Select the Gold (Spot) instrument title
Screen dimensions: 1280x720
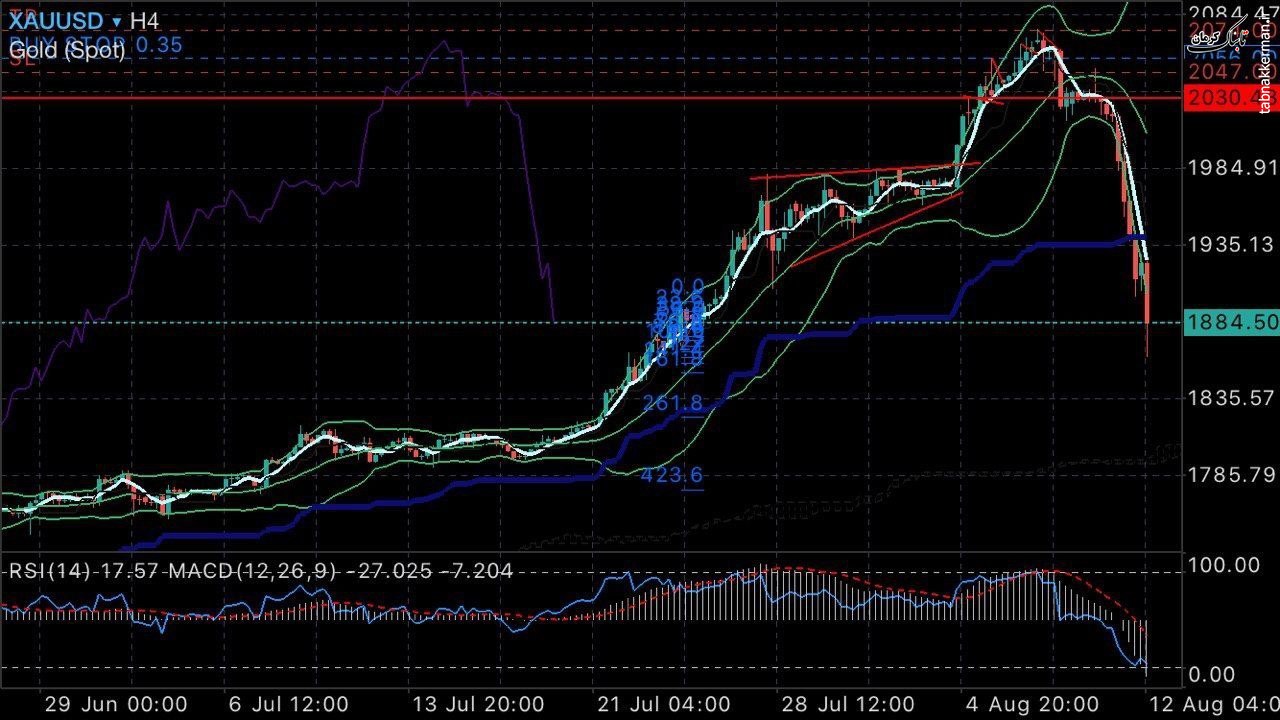[67, 50]
